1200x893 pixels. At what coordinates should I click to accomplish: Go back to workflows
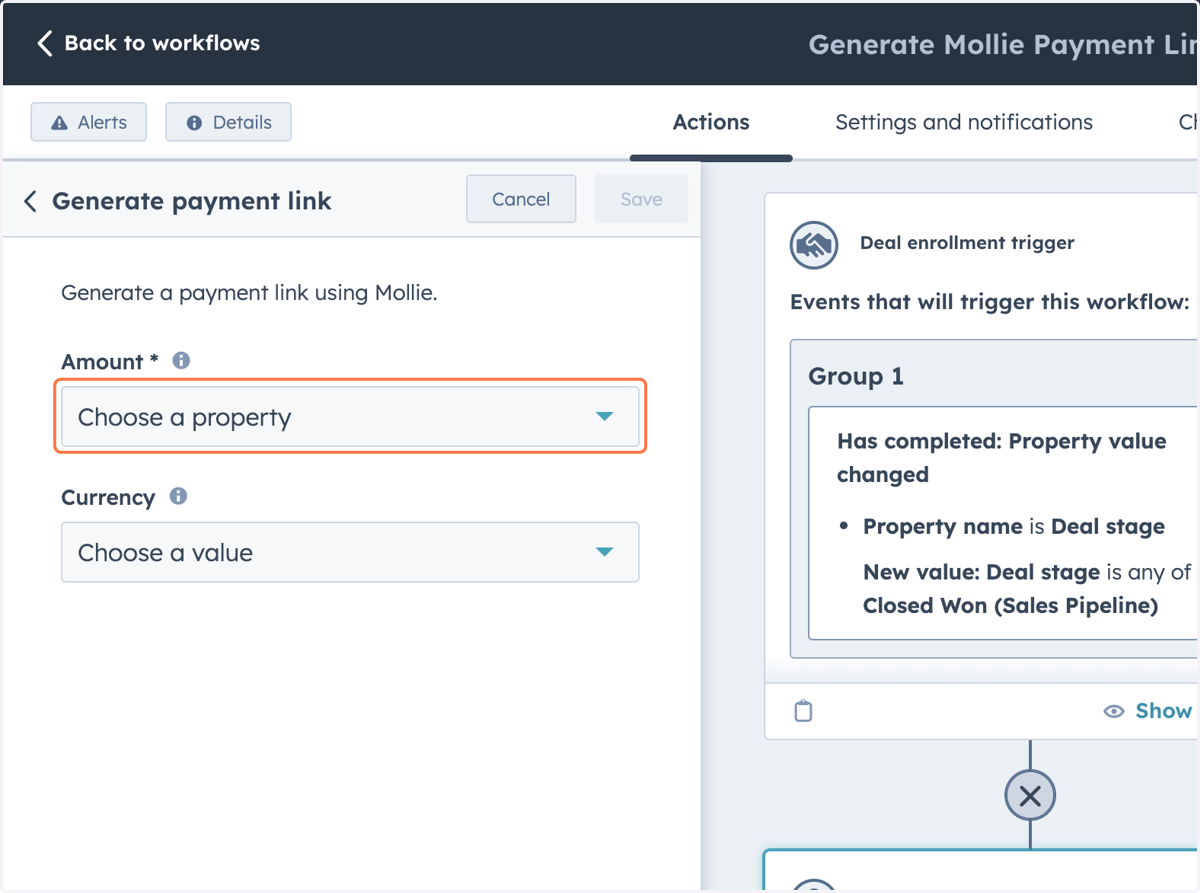pos(148,43)
